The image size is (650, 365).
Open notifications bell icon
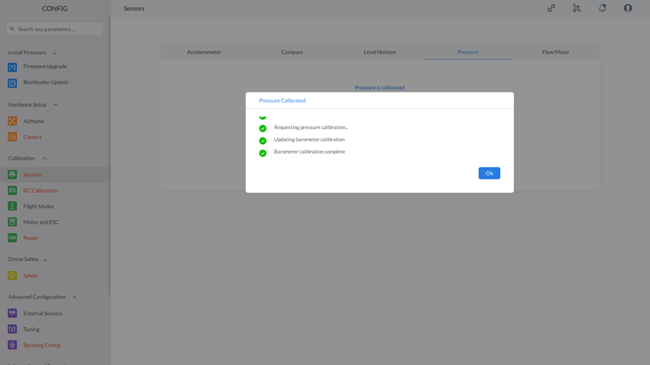pyautogui.click(x=602, y=8)
